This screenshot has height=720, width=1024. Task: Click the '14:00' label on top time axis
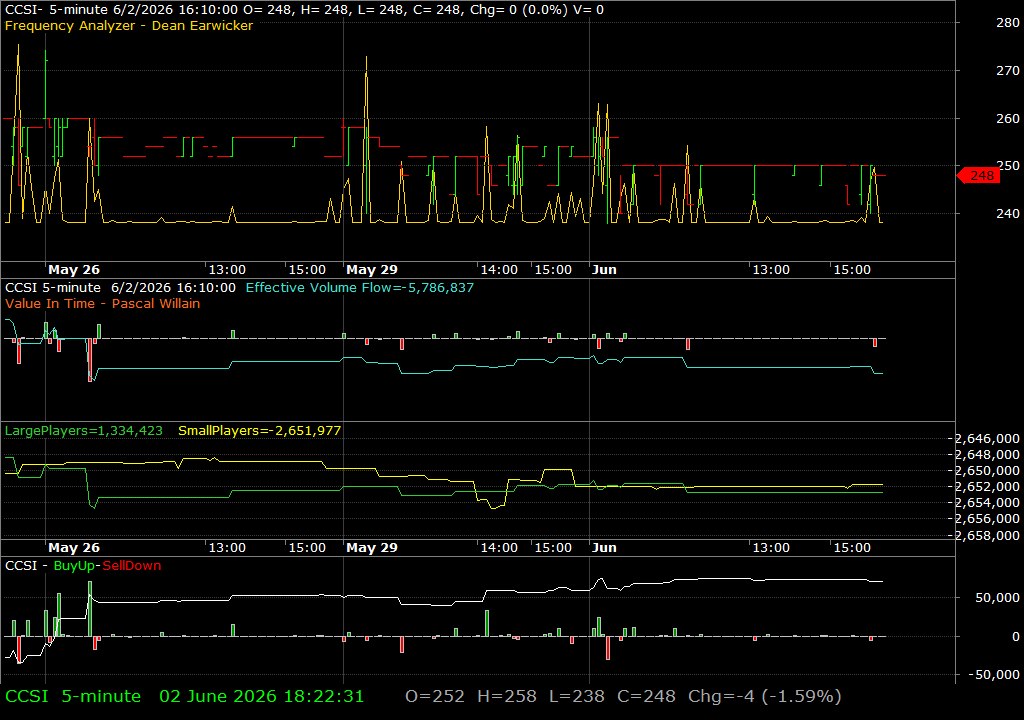point(499,269)
